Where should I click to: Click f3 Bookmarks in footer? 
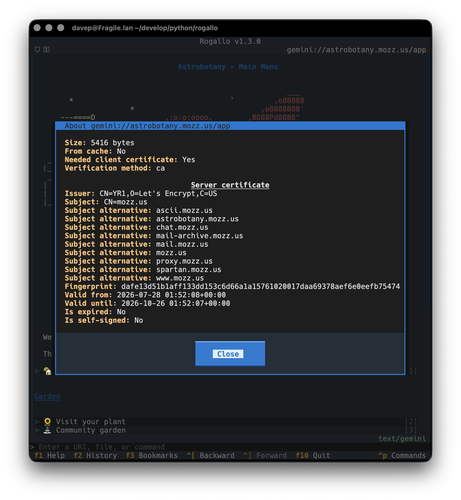point(152,455)
